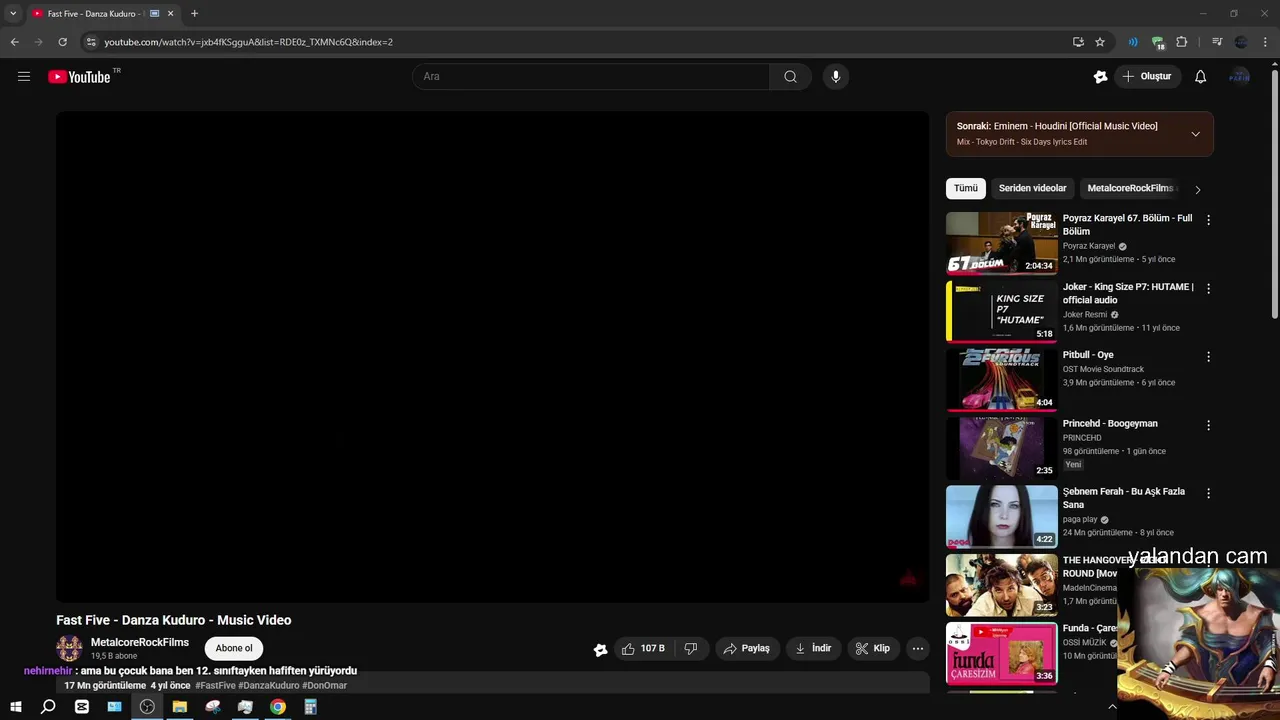Open the YouTube hamburger guide menu
Screen dimensions: 1280x720
coord(24,76)
